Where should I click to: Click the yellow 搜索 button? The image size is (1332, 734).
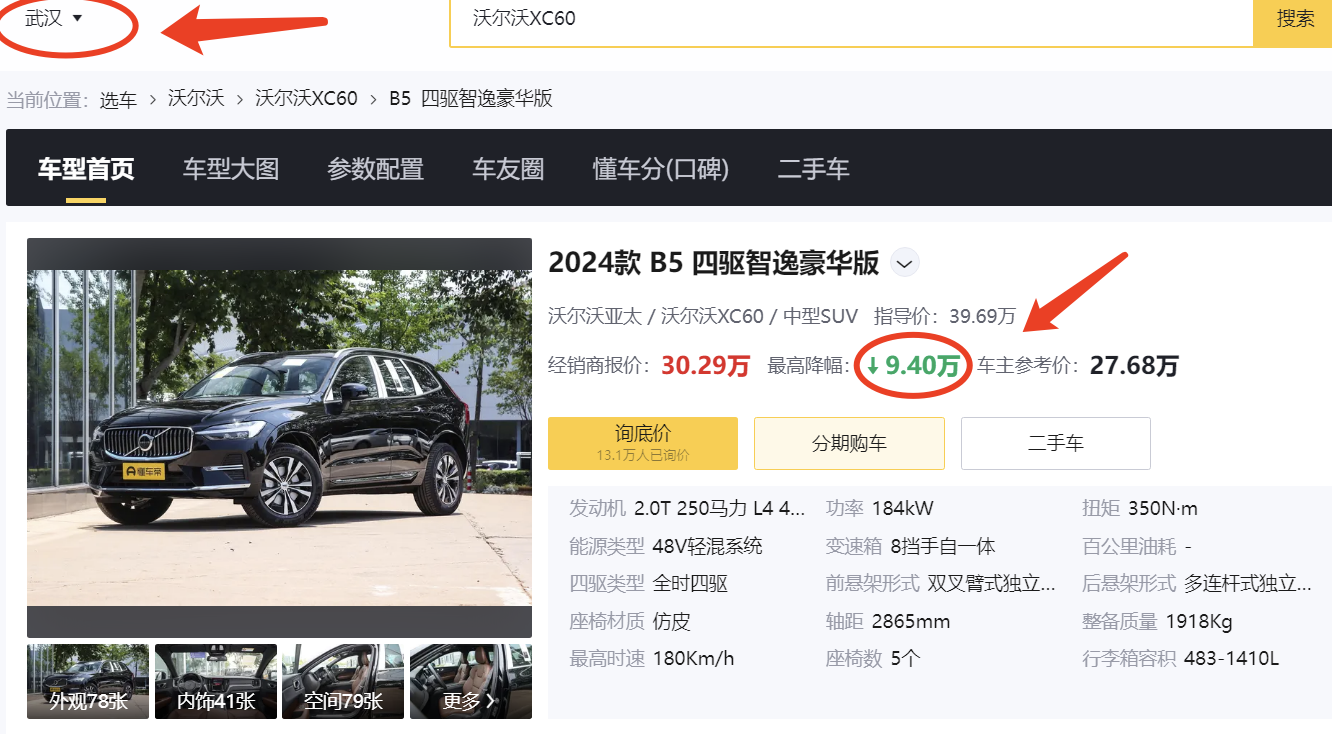(1294, 19)
